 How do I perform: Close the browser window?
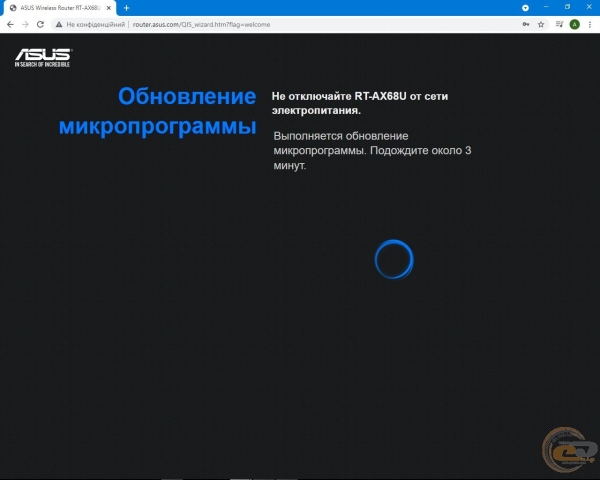pyautogui.click(x=589, y=7)
